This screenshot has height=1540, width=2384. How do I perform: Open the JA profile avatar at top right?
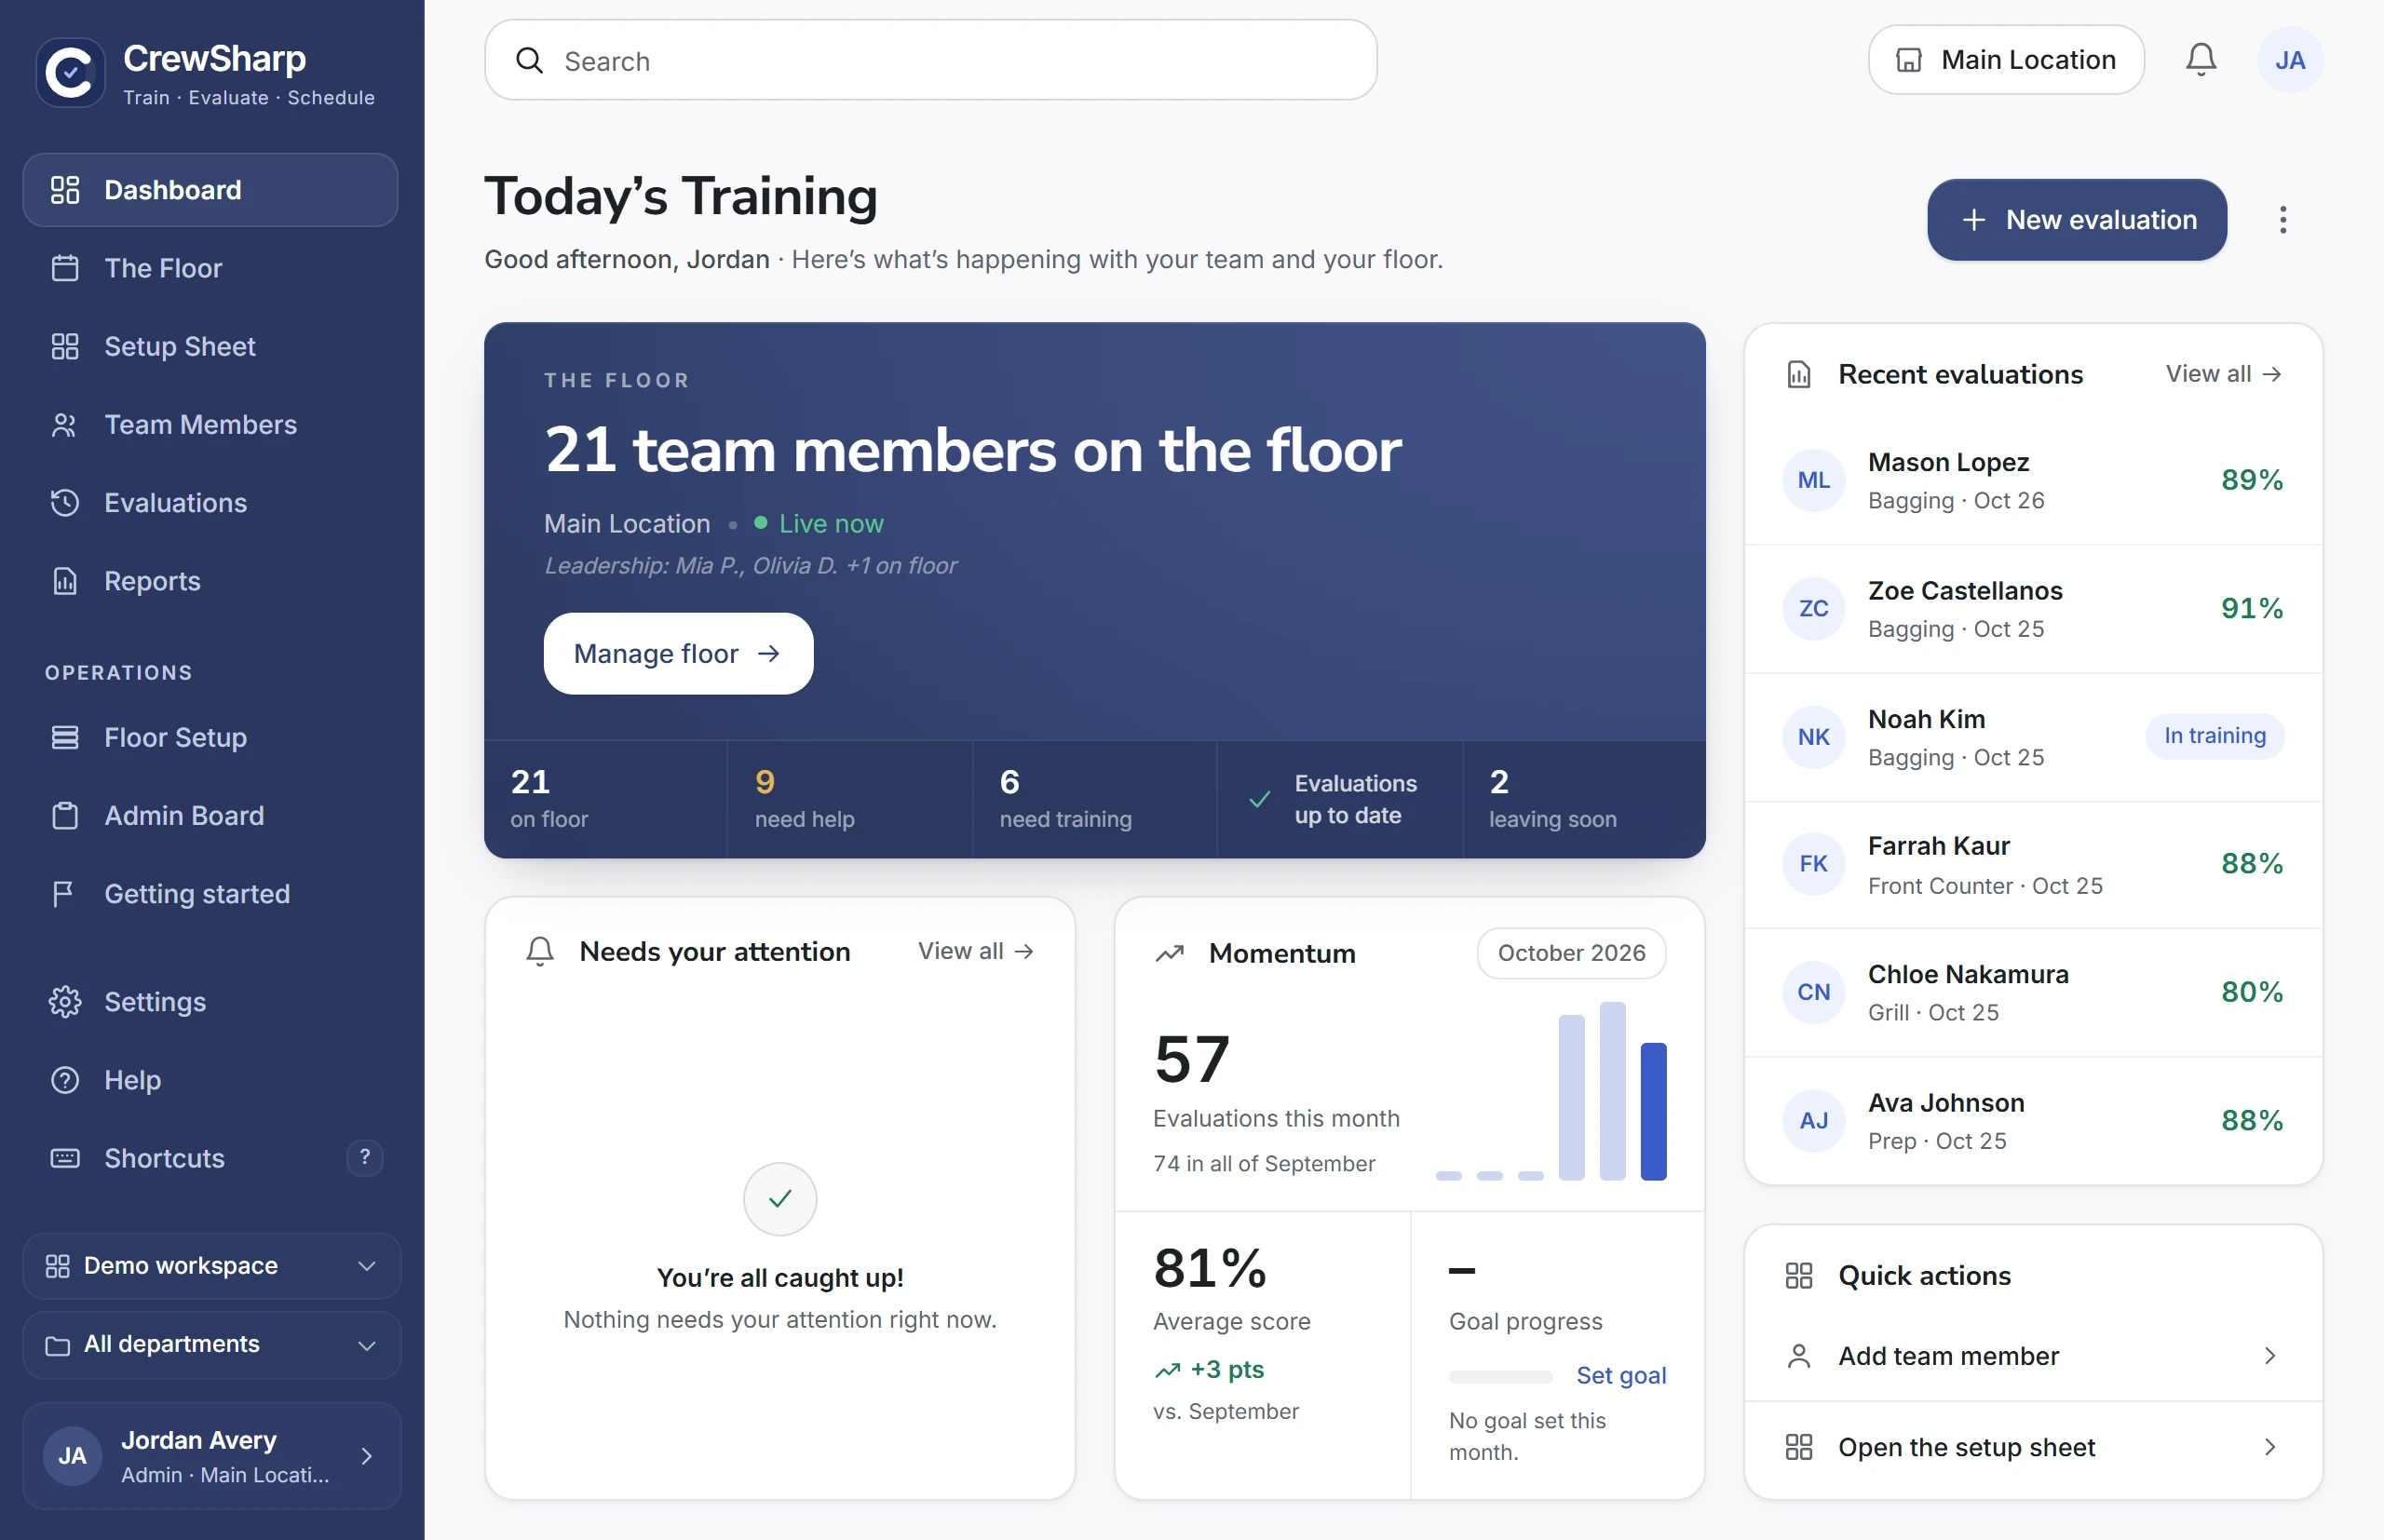click(2289, 60)
